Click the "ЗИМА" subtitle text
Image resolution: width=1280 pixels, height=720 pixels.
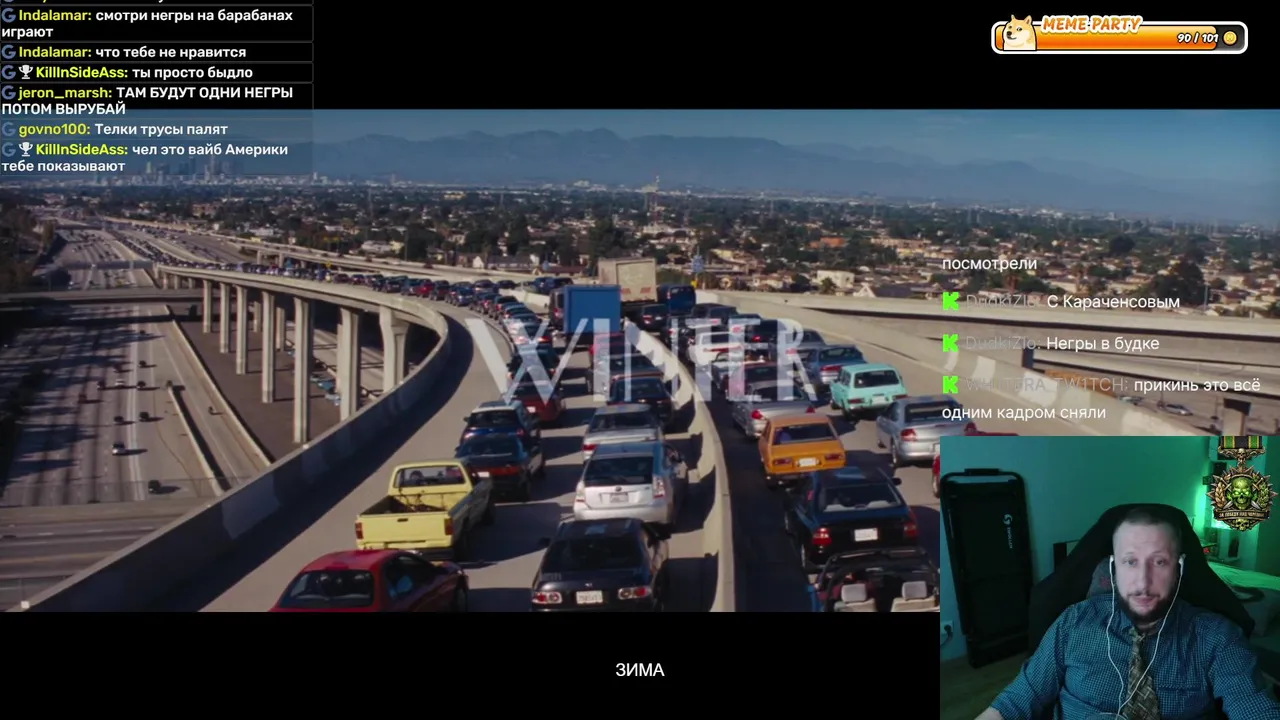point(640,670)
